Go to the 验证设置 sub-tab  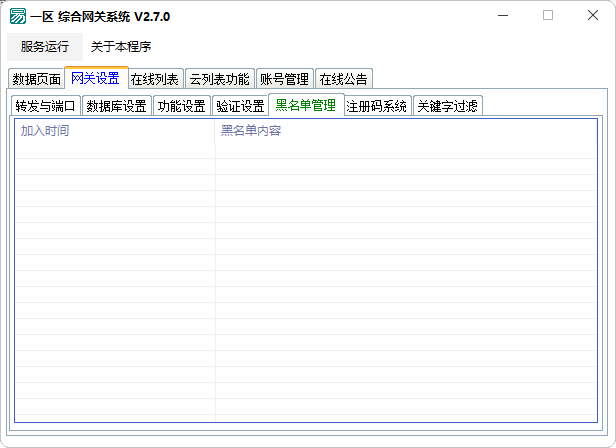[x=240, y=106]
